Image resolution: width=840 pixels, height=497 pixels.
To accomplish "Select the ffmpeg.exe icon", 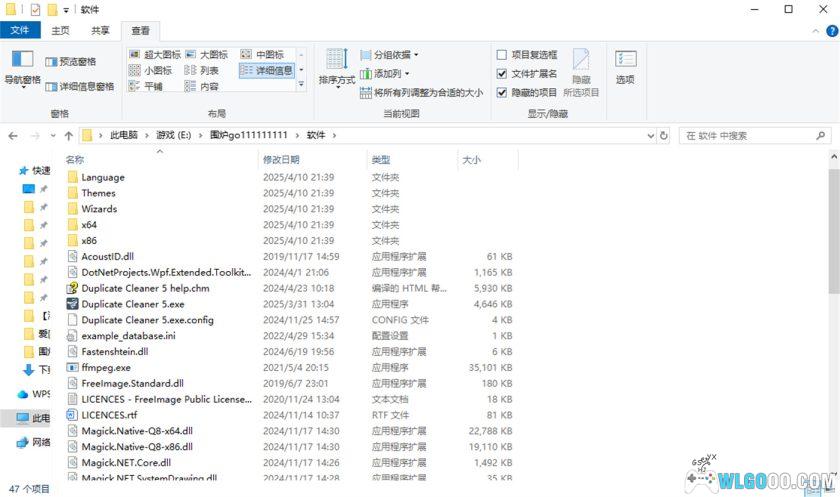I will pos(72,367).
